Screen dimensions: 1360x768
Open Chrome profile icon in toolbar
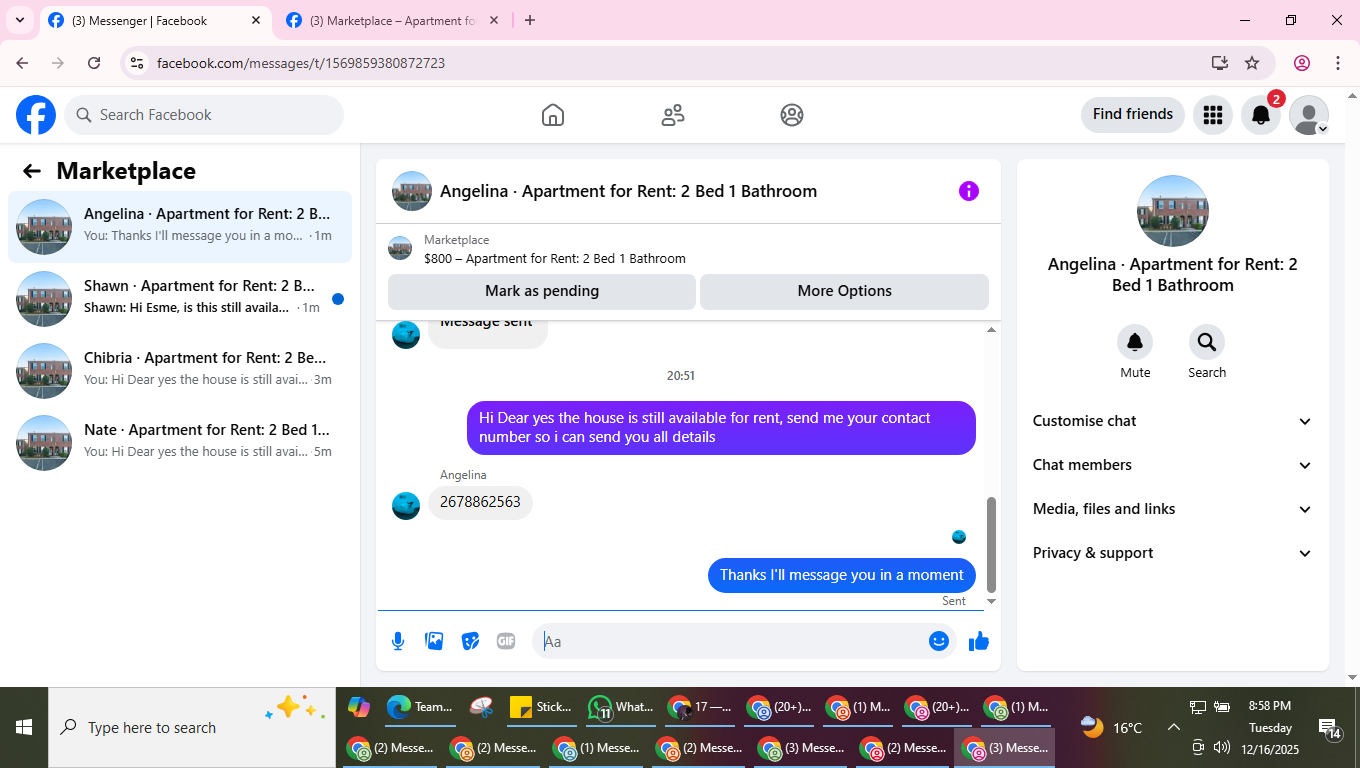[x=1302, y=63]
